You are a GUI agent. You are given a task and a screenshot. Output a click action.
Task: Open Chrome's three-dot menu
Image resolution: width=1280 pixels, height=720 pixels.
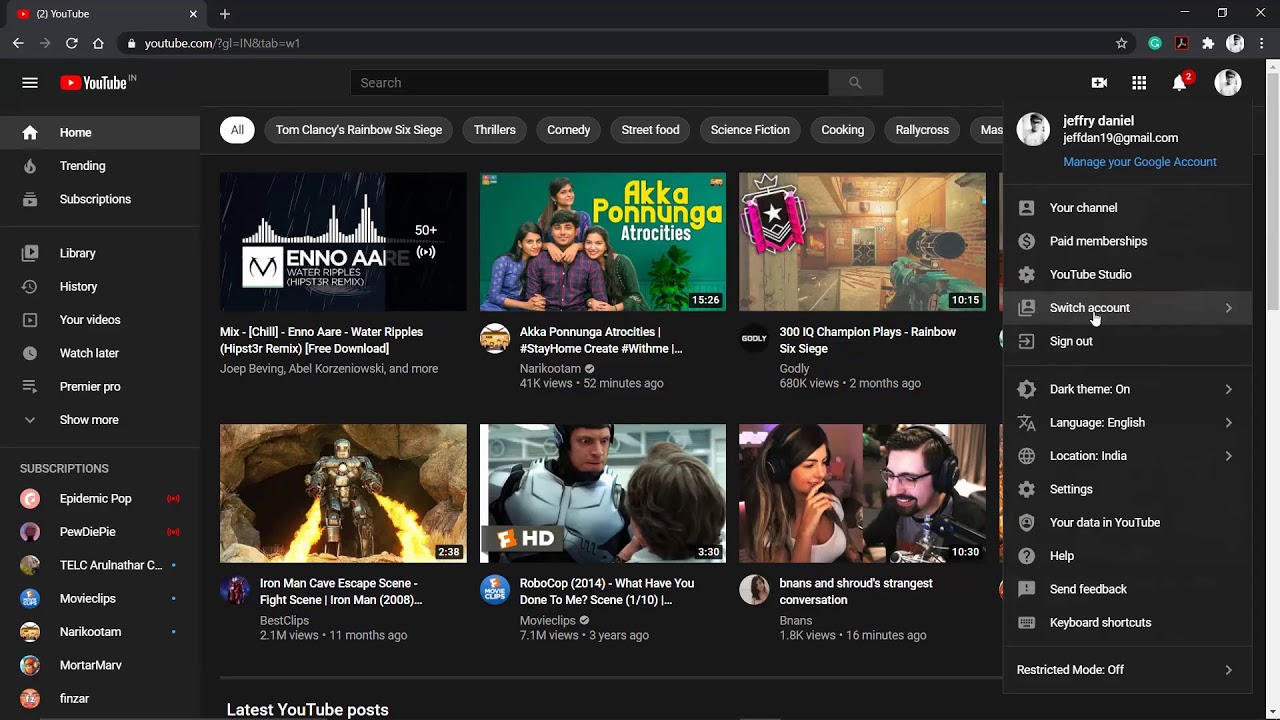tap(1262, 43)
